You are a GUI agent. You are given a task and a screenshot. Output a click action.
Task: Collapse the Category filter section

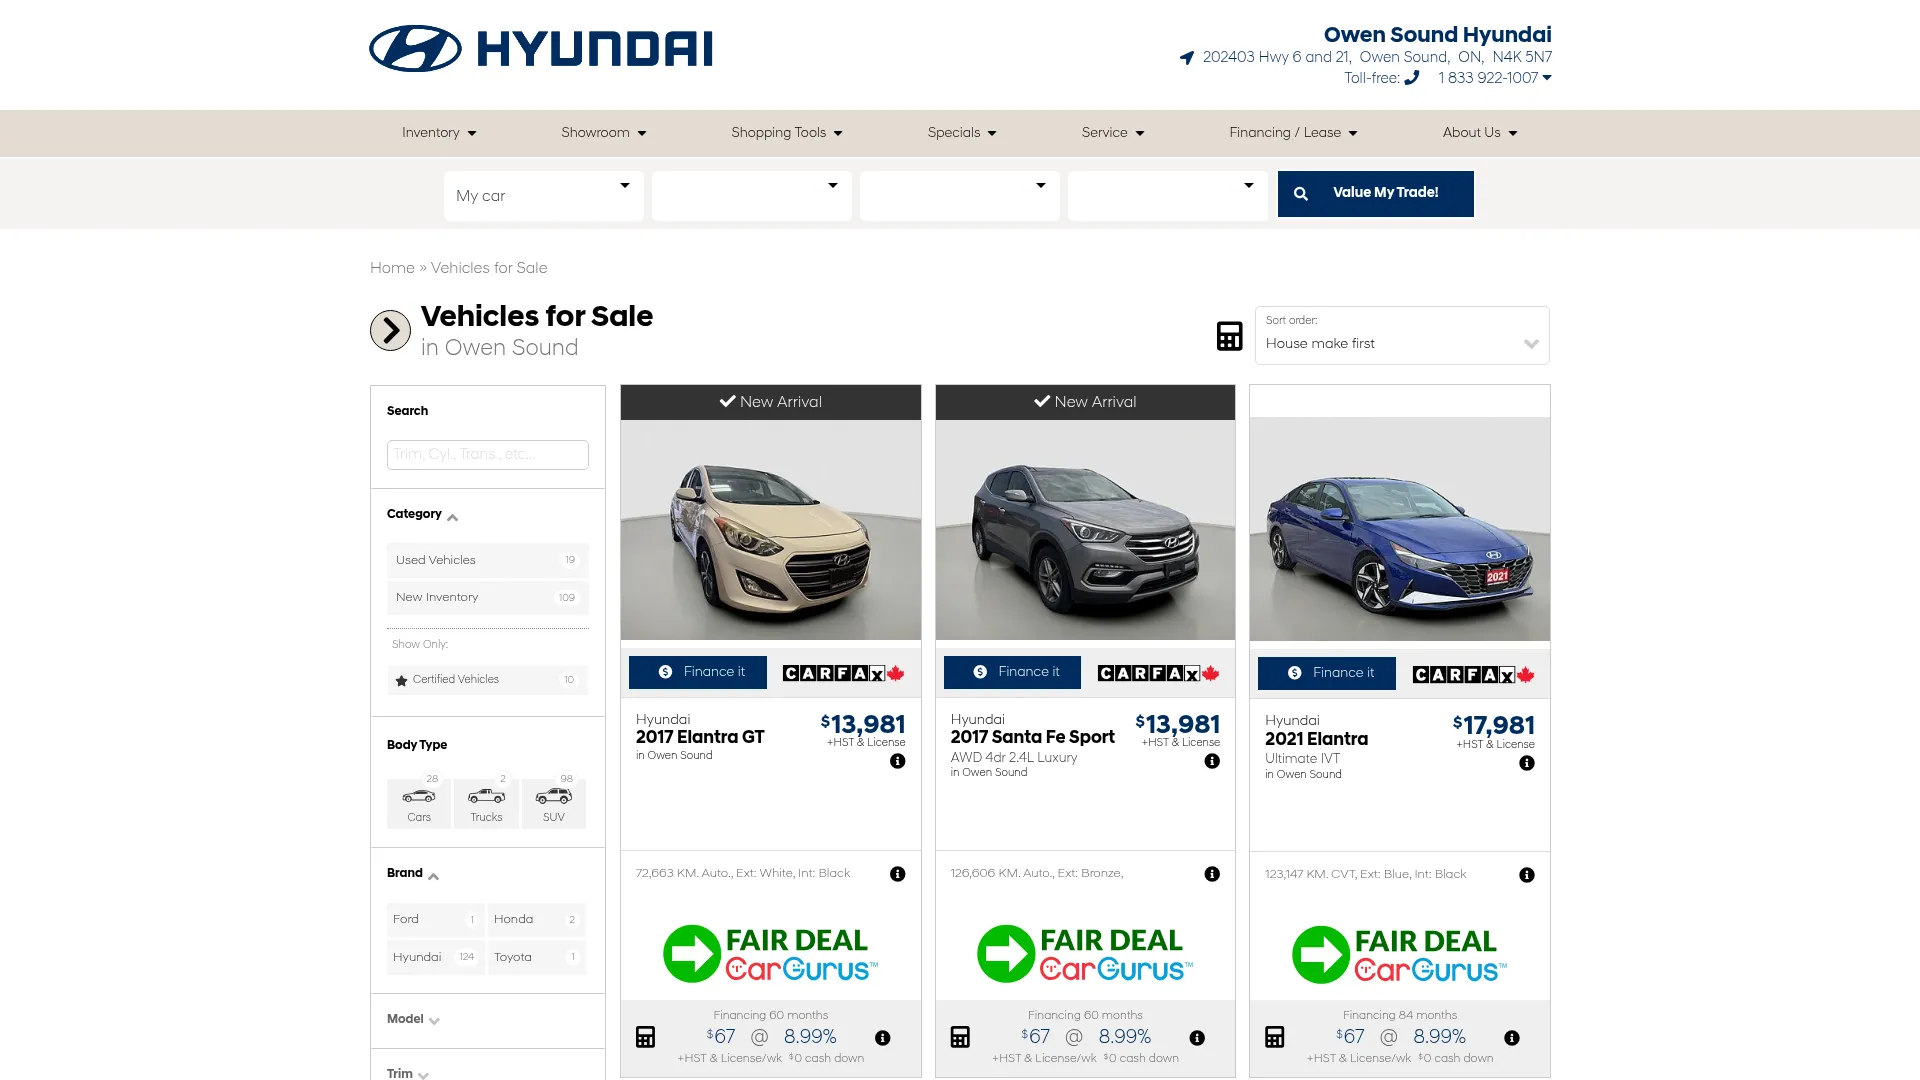coord(422,514)
